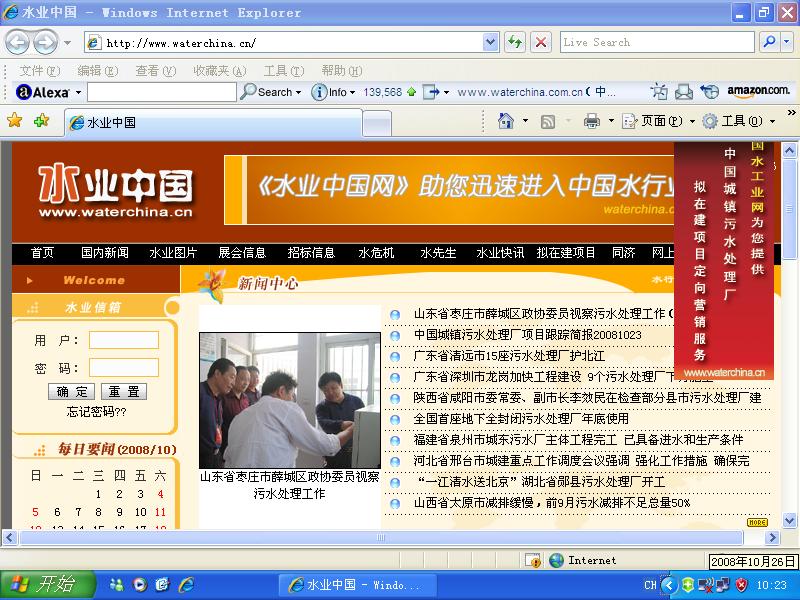Open the 页面(P) command menu
Viewport: 800px width, 600px height.
[x=658, y=121]
